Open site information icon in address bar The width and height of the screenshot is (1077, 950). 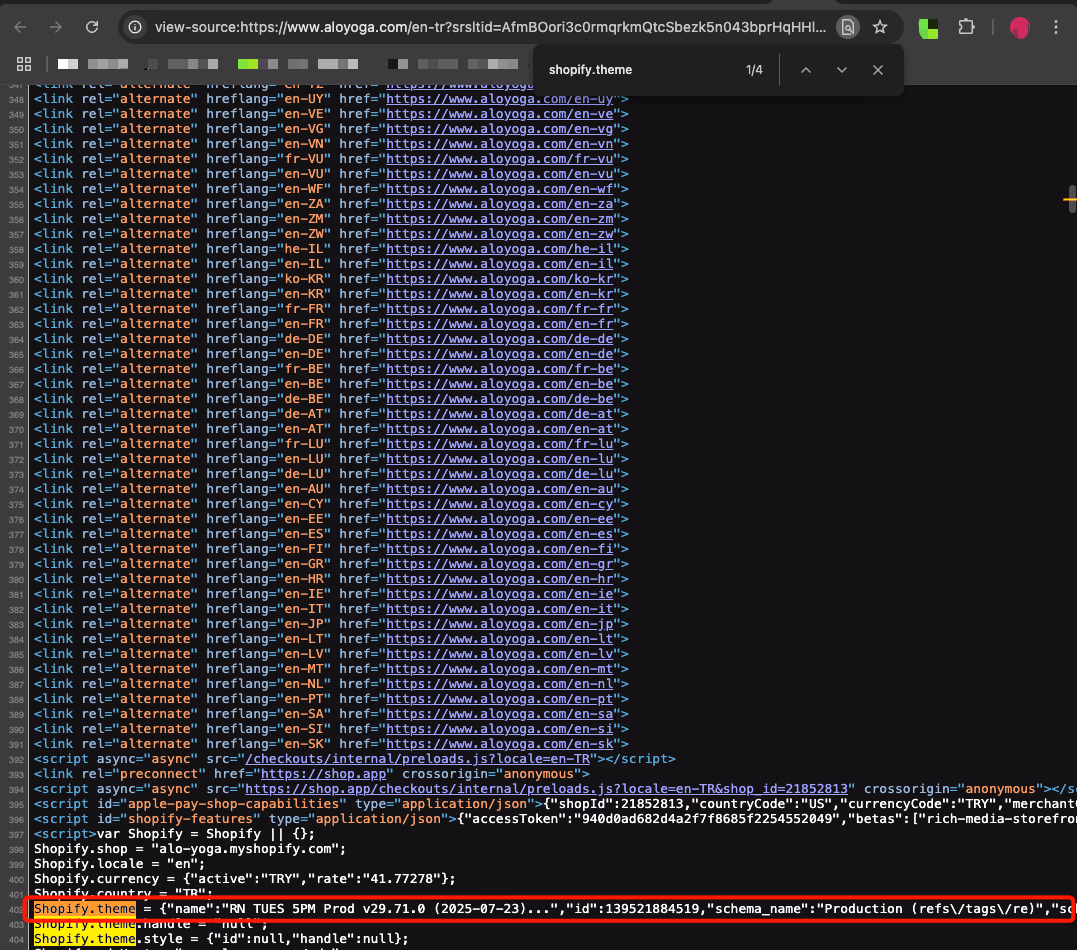click(135, 27)
